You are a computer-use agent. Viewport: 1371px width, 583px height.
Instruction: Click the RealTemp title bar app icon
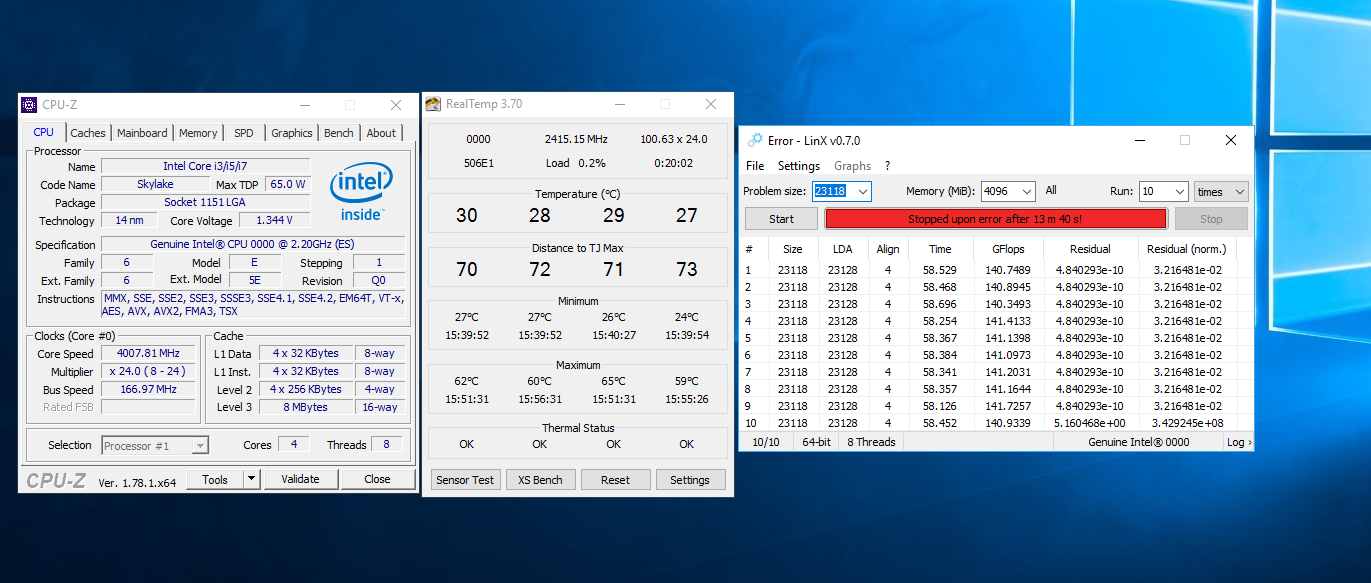tap(433, 104)
